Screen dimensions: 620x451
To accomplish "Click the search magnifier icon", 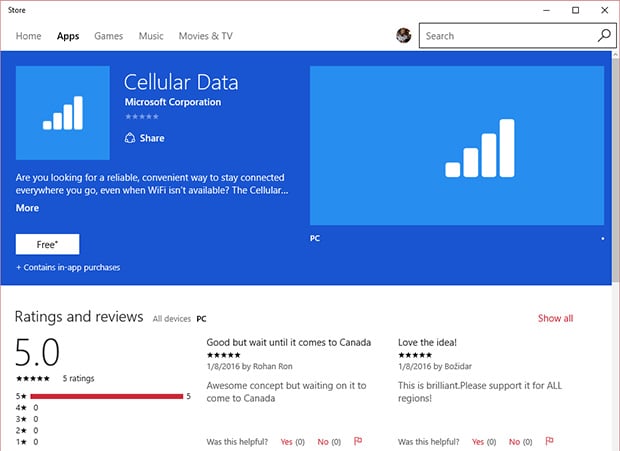I will coord(603,36).
